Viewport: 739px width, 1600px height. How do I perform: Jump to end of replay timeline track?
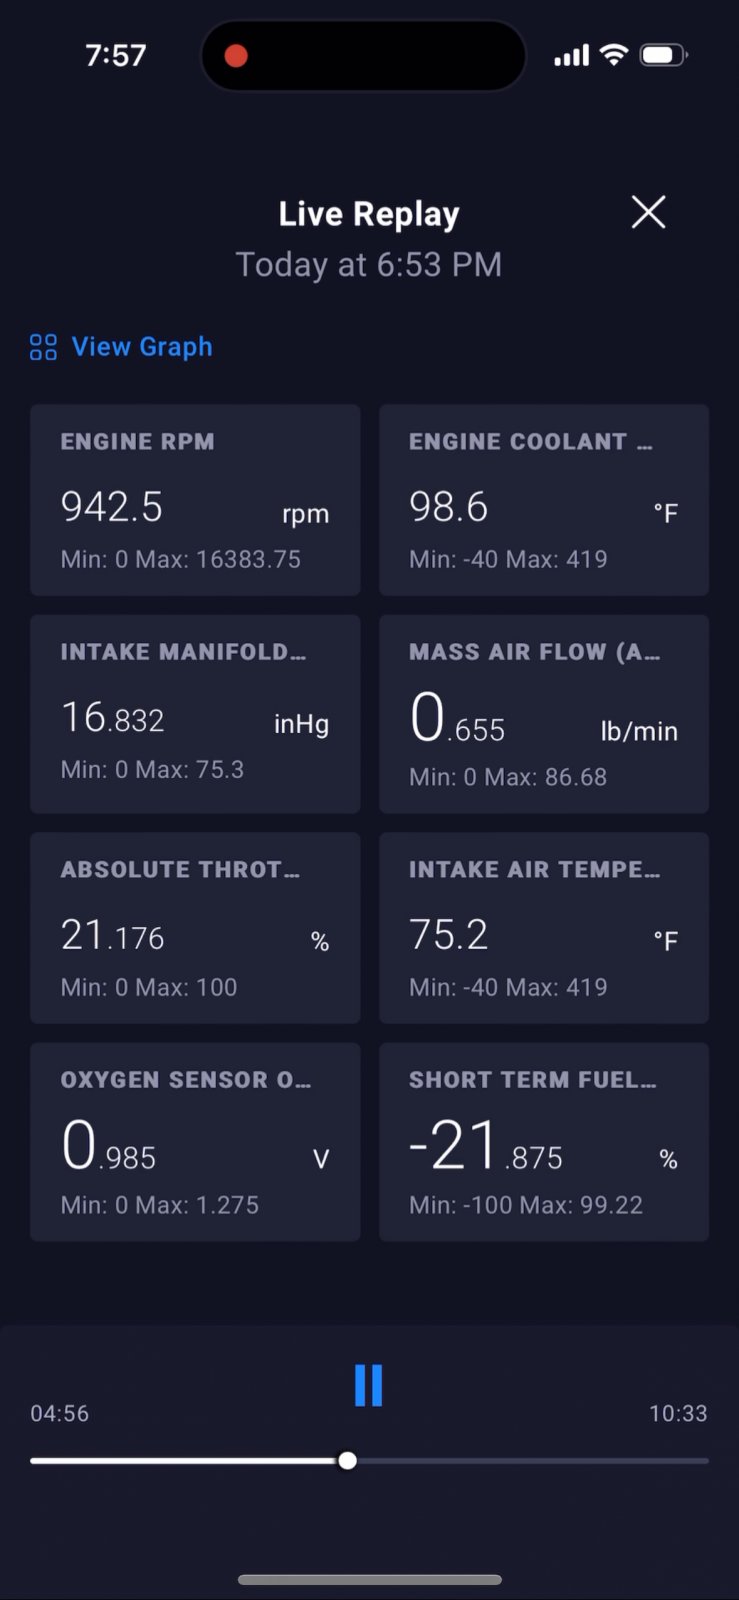[x=703, y=1461]
